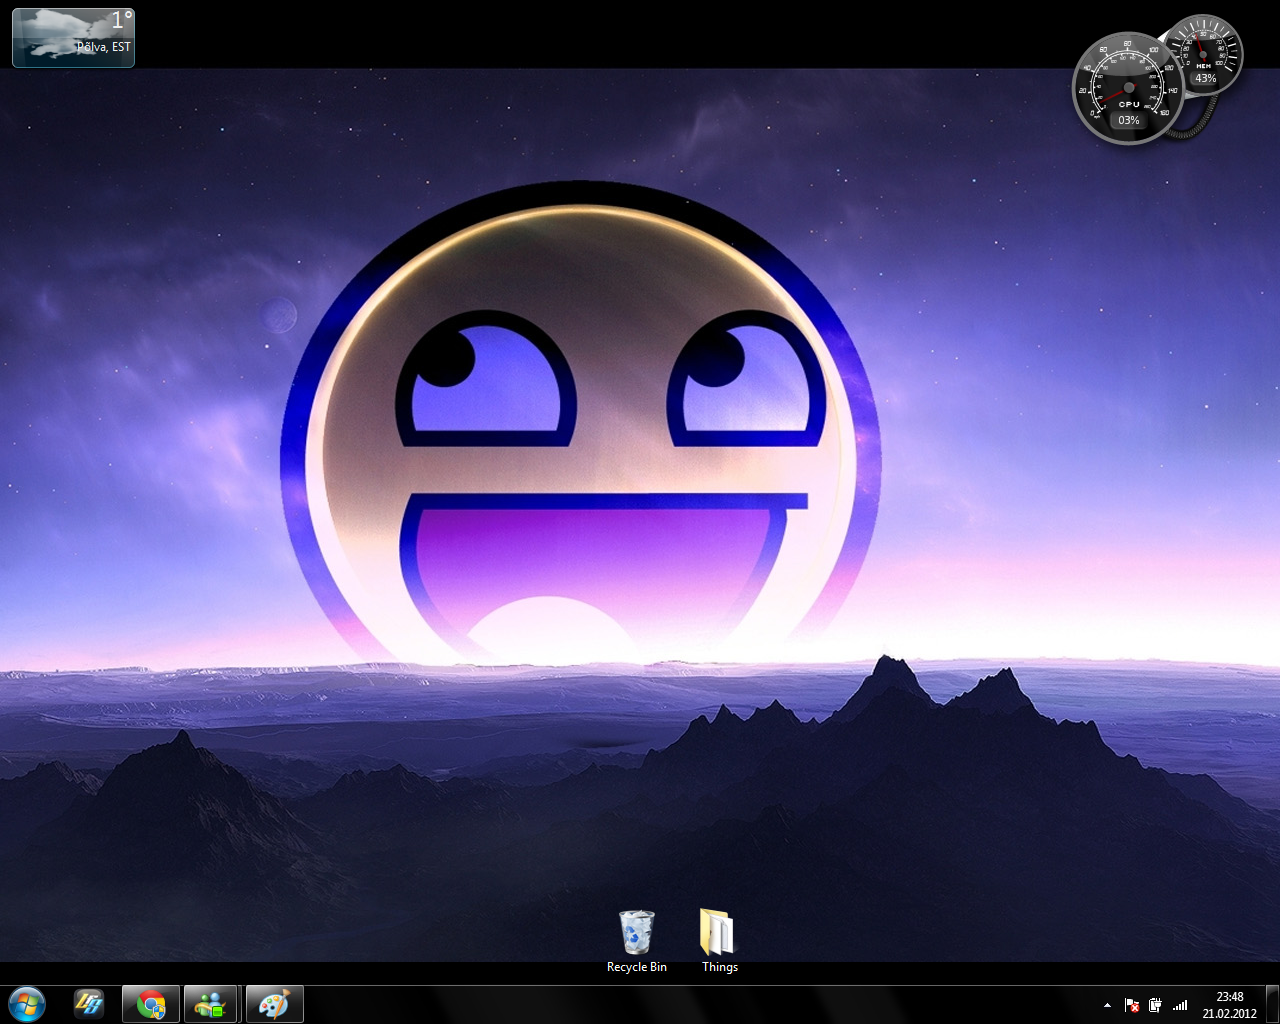Viewport: 1280px width, 1024px height.
Task: Open Windows Live Messenger from the taskbar
Action: coord(211,1004)
